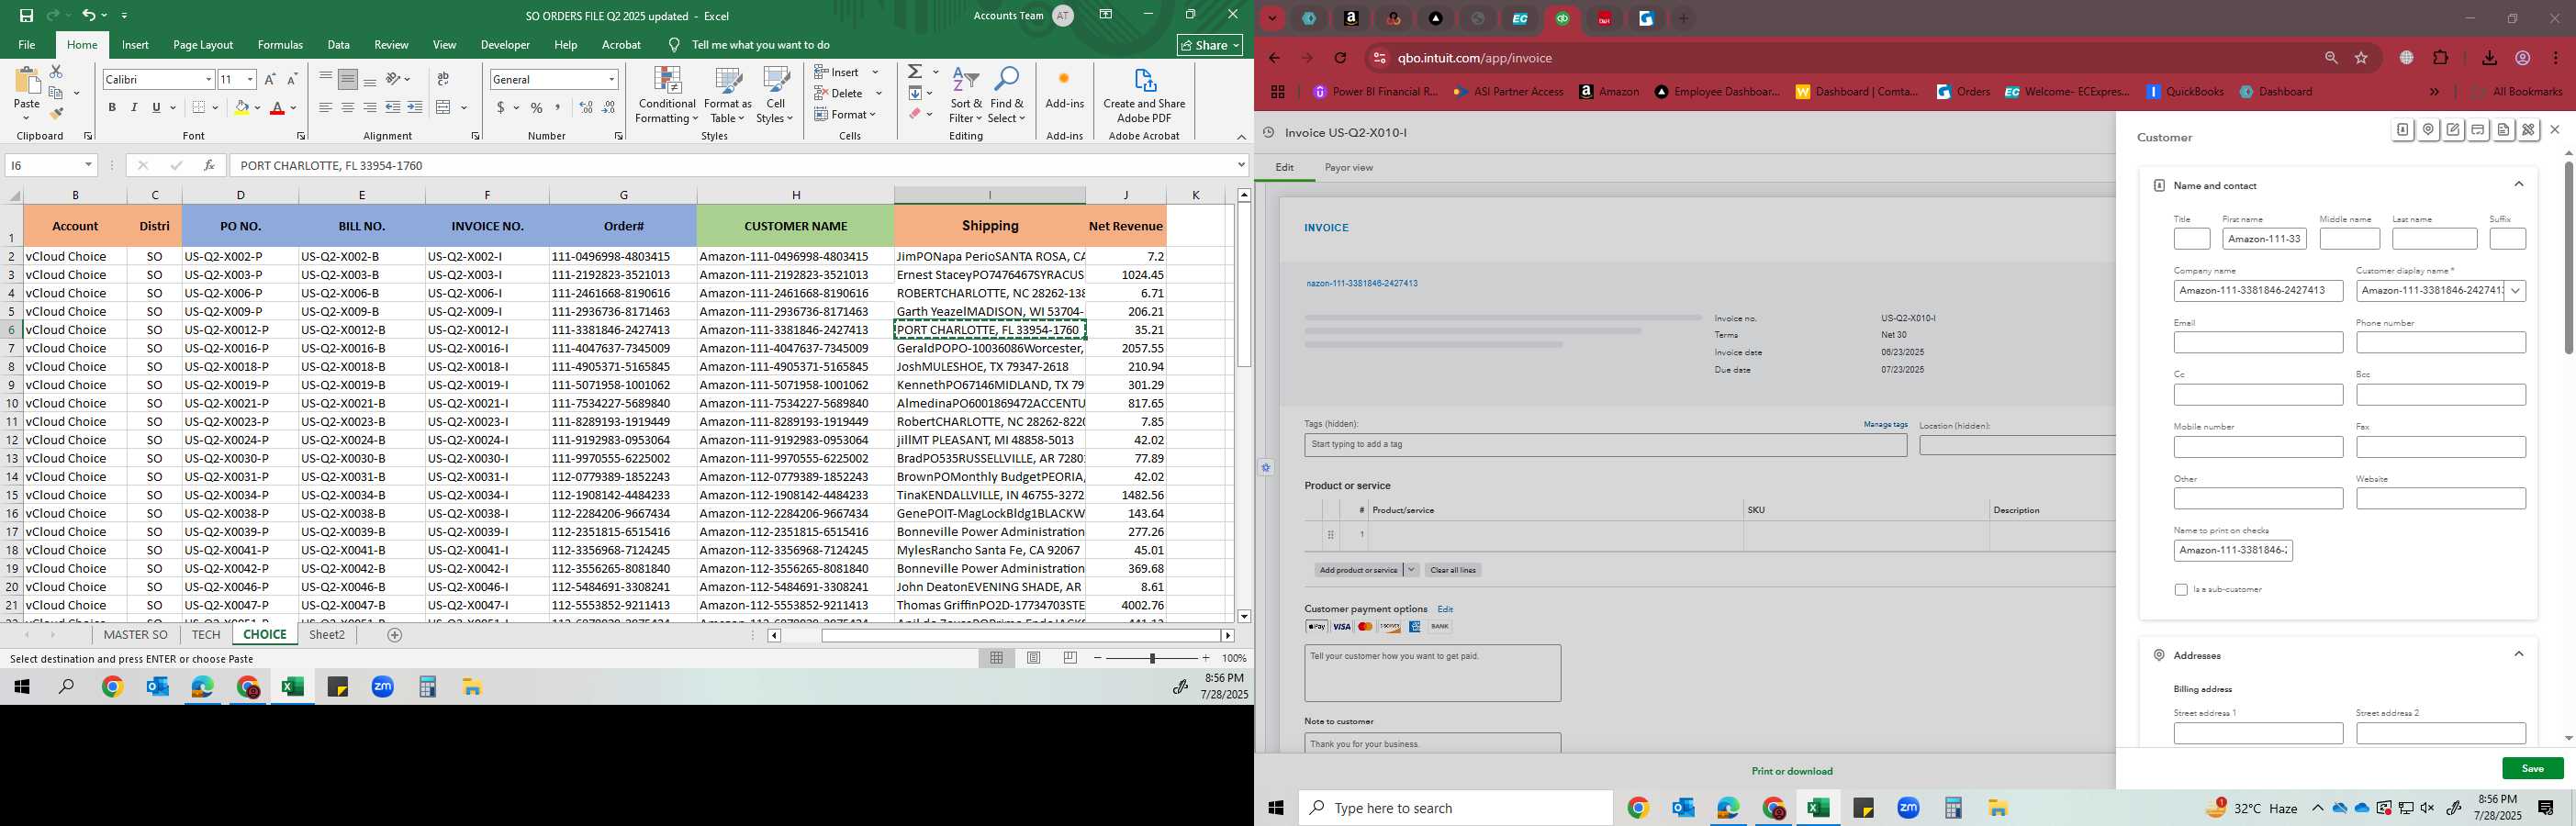Switch to Page Break Preview in status bar
Screen dimensions: 2576x826
coord(1070,658)
